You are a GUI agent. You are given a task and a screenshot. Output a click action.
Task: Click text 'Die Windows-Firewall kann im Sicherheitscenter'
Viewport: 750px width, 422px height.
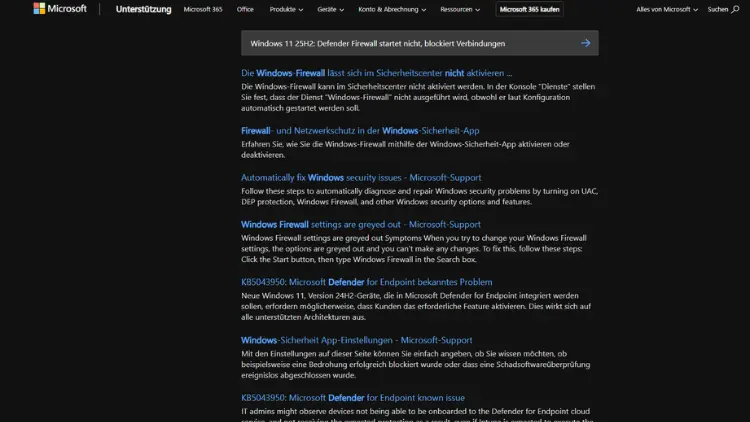418,97
